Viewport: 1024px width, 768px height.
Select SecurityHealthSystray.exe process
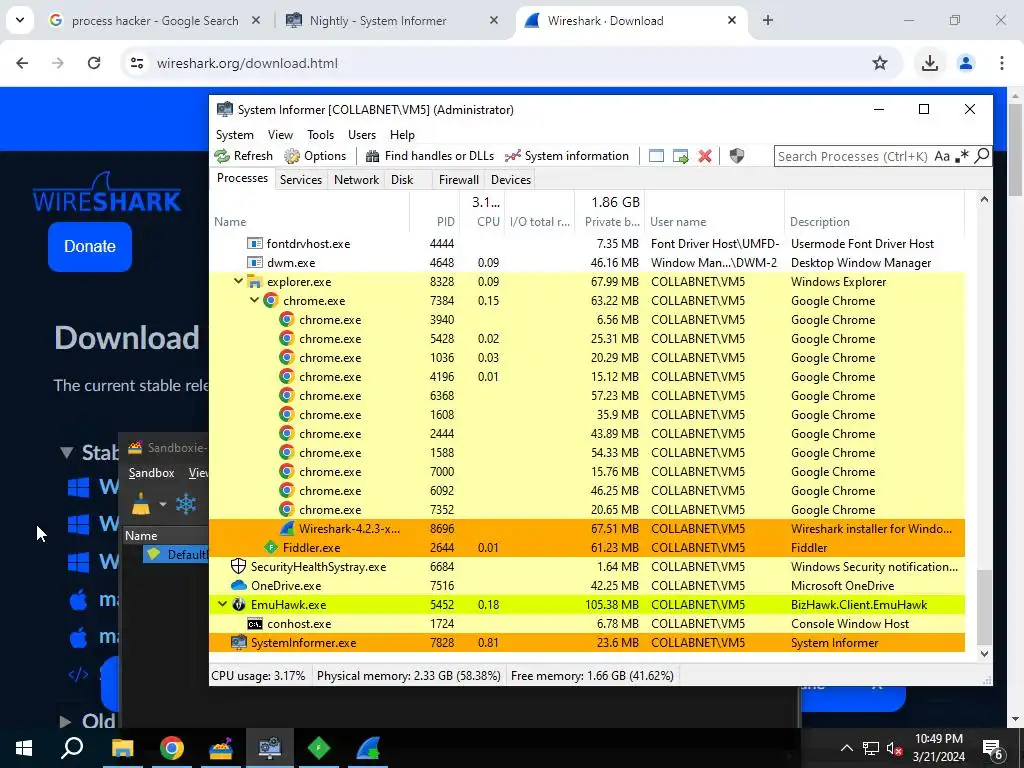(x=586, y=566)
